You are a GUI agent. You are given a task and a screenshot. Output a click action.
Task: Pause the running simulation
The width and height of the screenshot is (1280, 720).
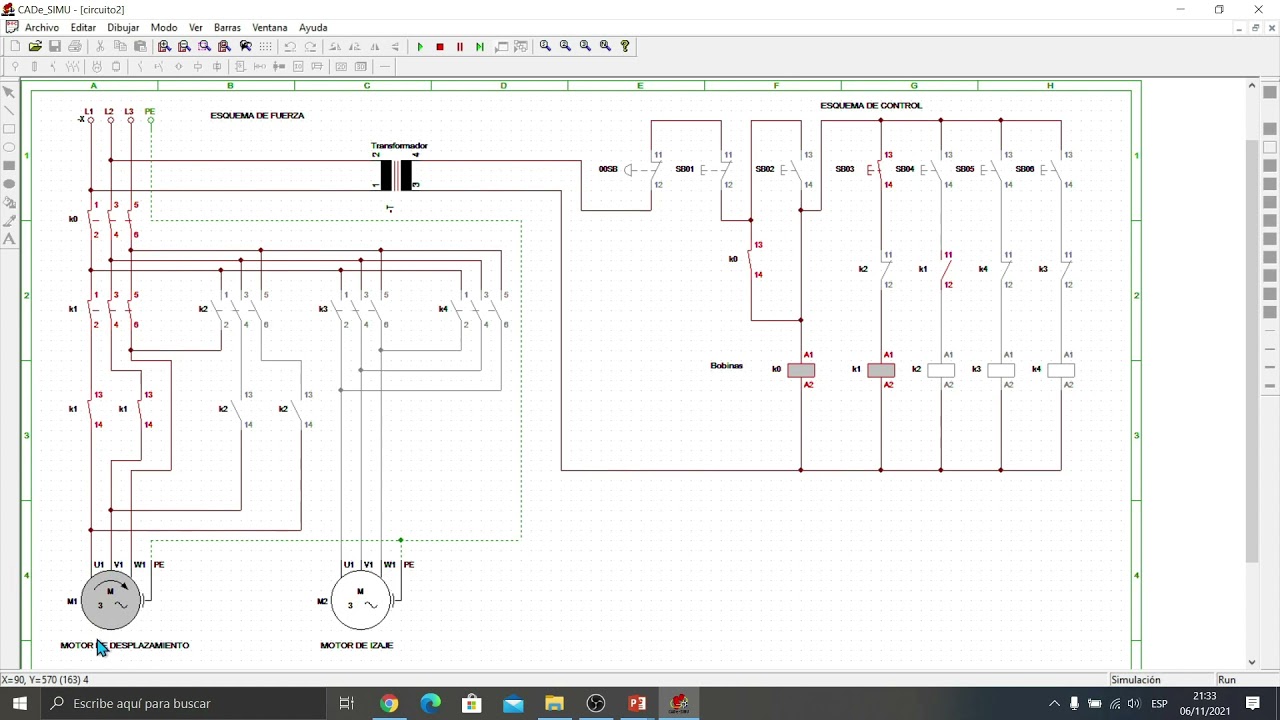tap(460, 46)
